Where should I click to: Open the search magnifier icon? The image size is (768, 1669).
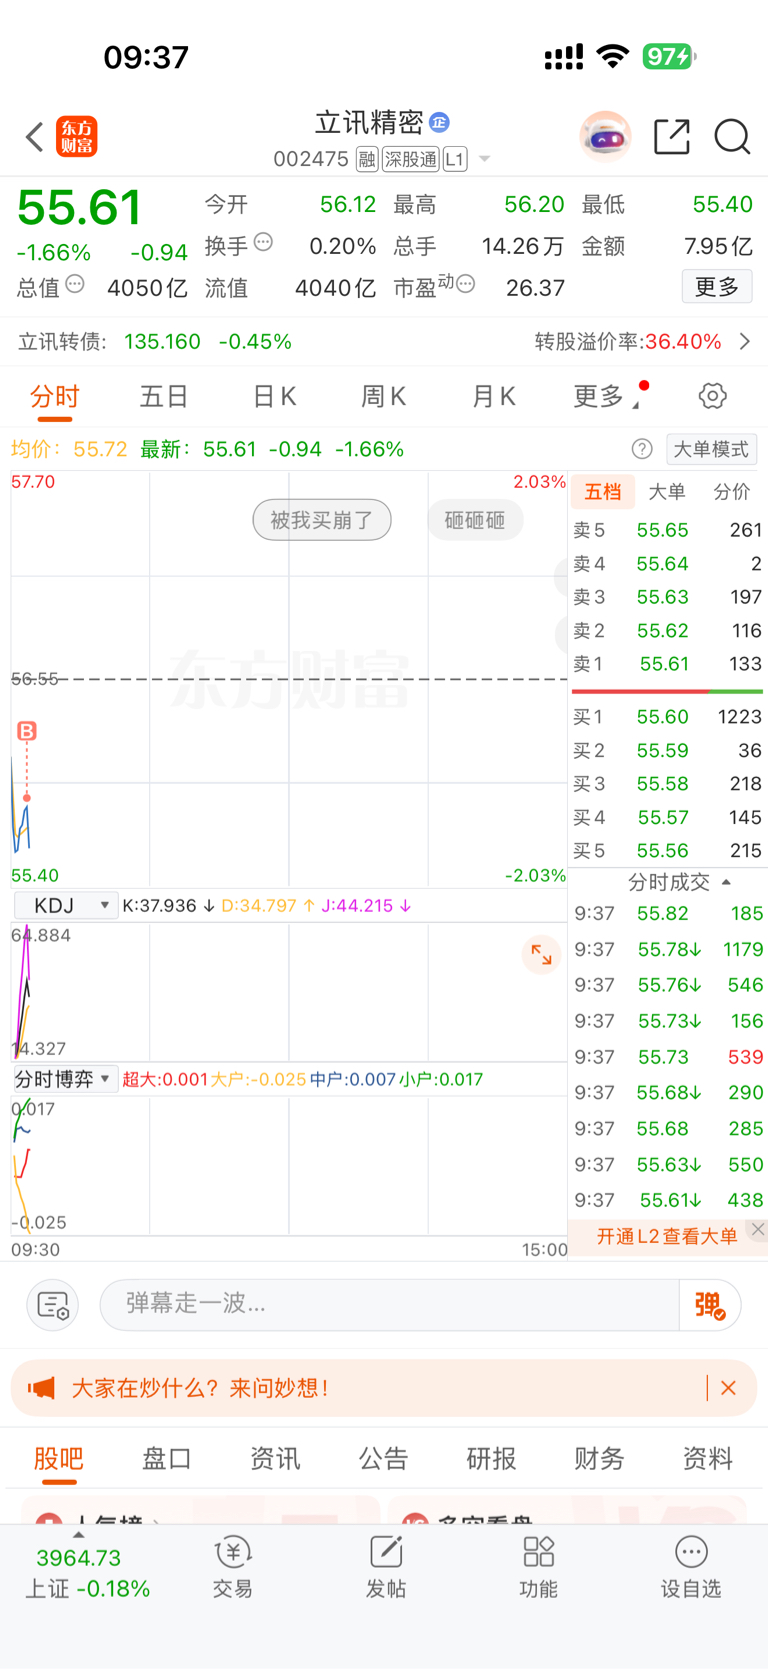pyautogui.click(x=732, y=137)
